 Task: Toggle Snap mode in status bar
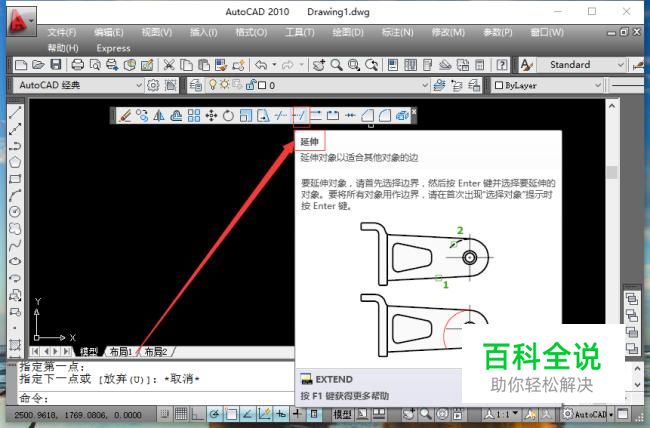click(x=164, y=414)
